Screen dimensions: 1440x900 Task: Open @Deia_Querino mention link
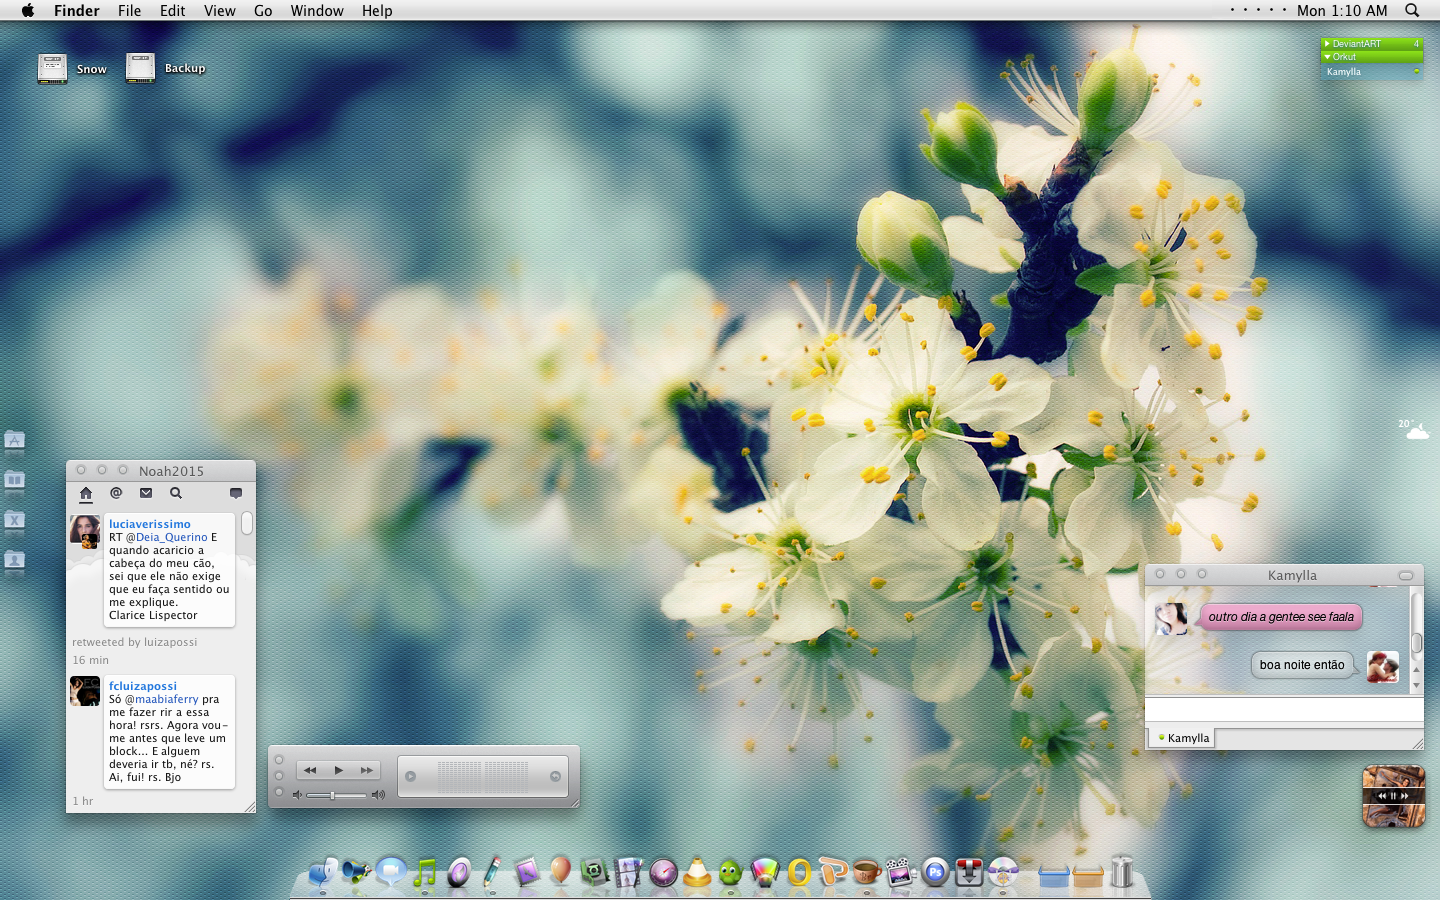[167, 537]
